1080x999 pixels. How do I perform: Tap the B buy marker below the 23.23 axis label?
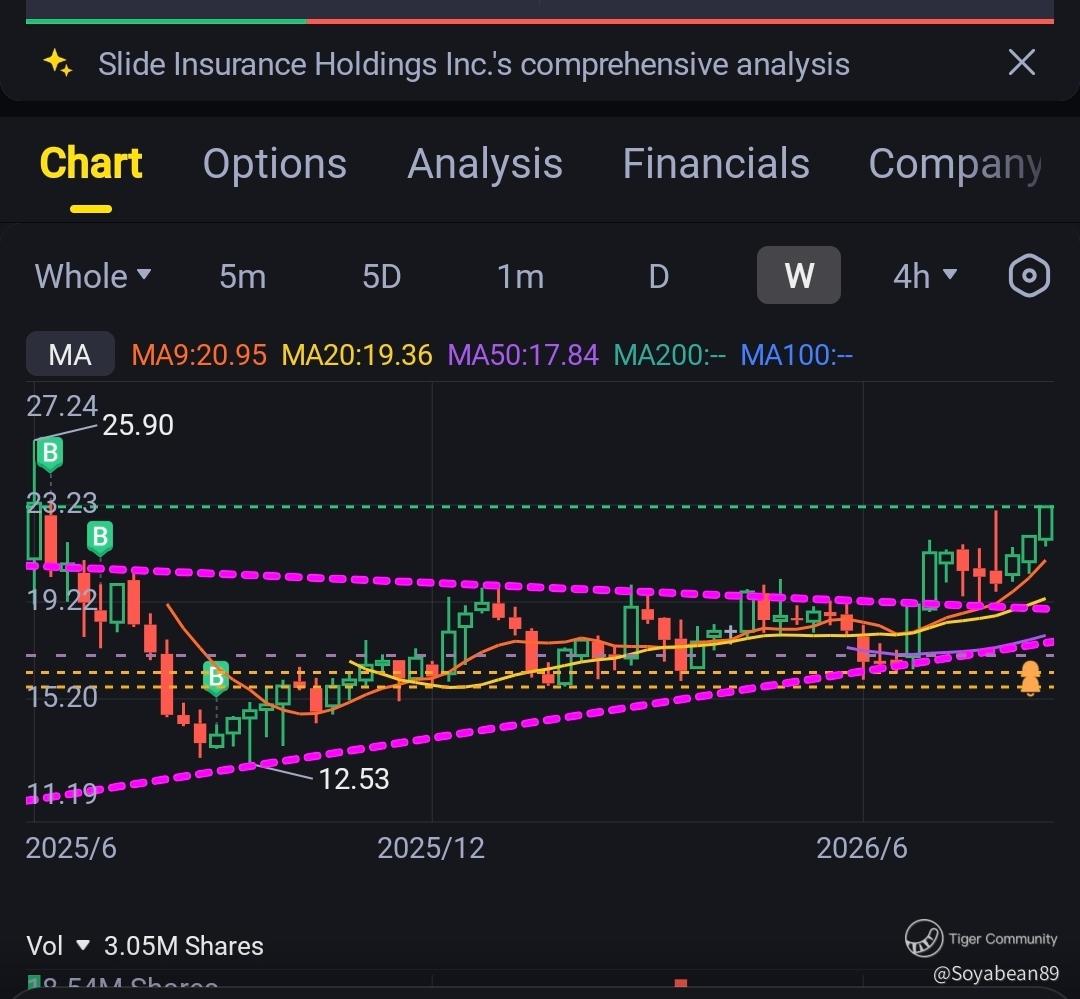coord(101,537)
